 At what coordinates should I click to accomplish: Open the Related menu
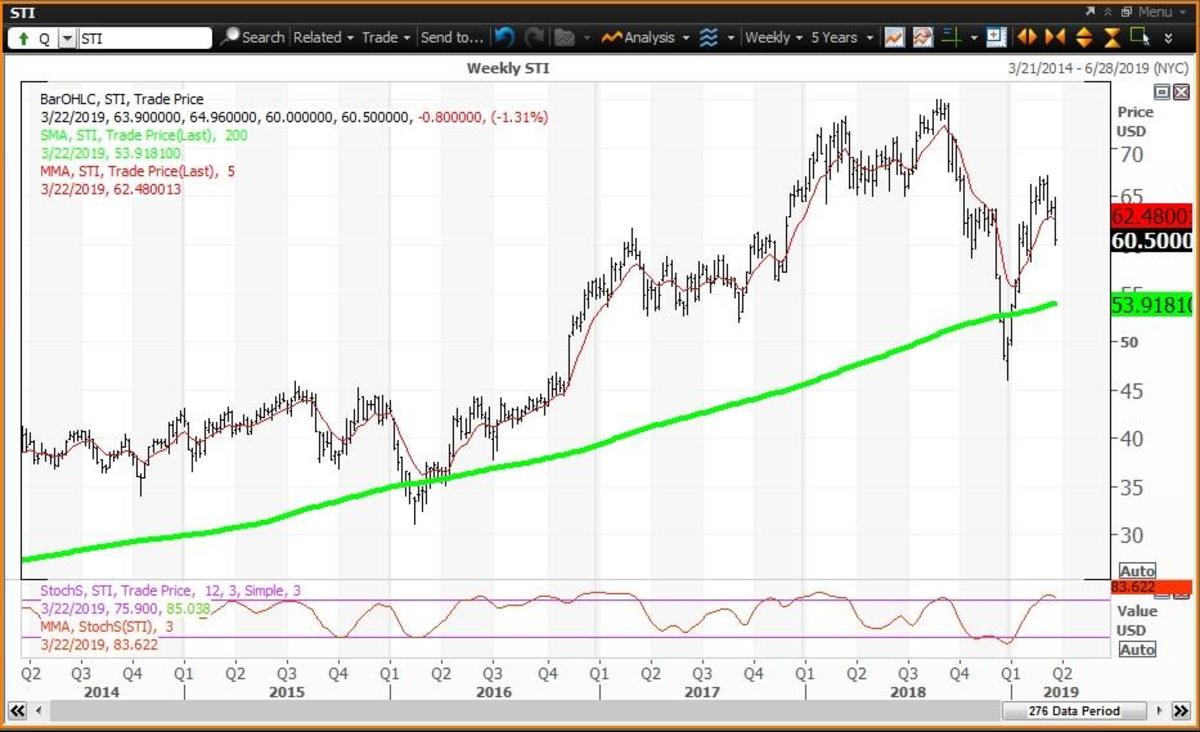[x=323, y=38]
